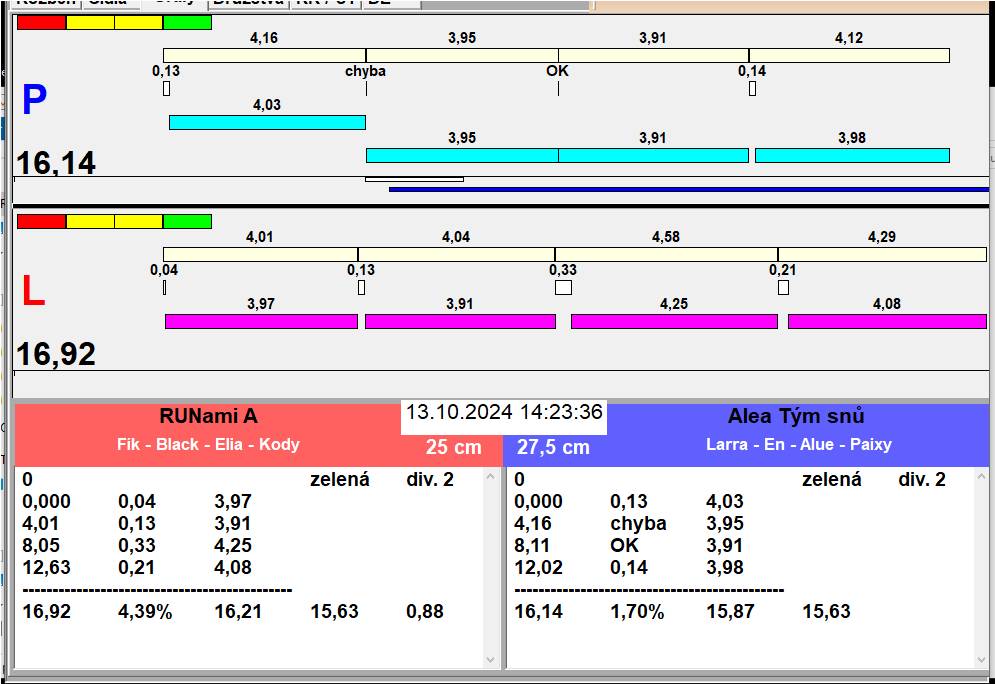Image resolution: width=995 pixels, height=684 pixels.
Task: Click the marker box under 0,21 in lane L
Action: pos(783,288)
